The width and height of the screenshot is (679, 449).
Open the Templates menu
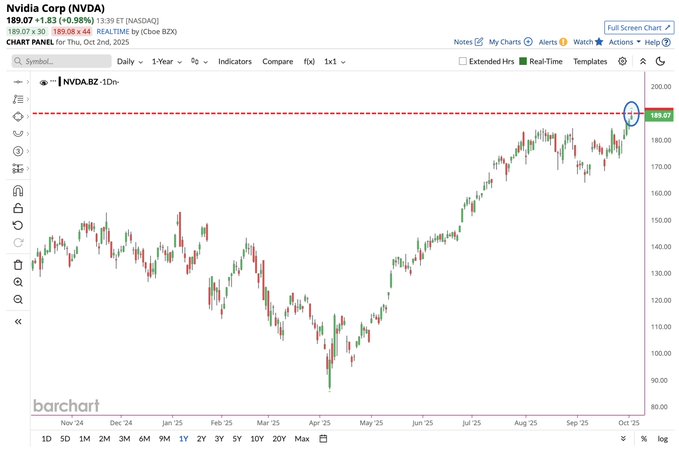click(590, 61)
